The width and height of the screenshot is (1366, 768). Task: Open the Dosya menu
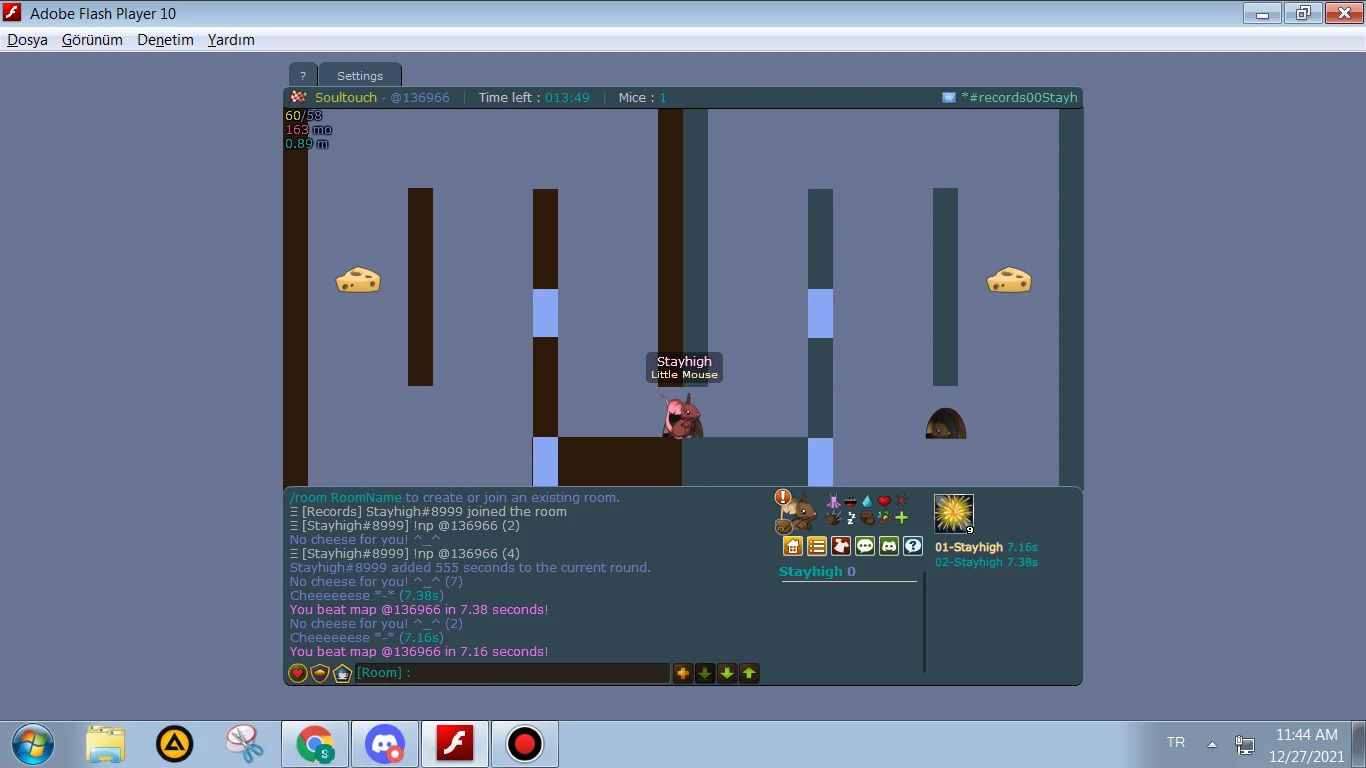coord(28,40)
